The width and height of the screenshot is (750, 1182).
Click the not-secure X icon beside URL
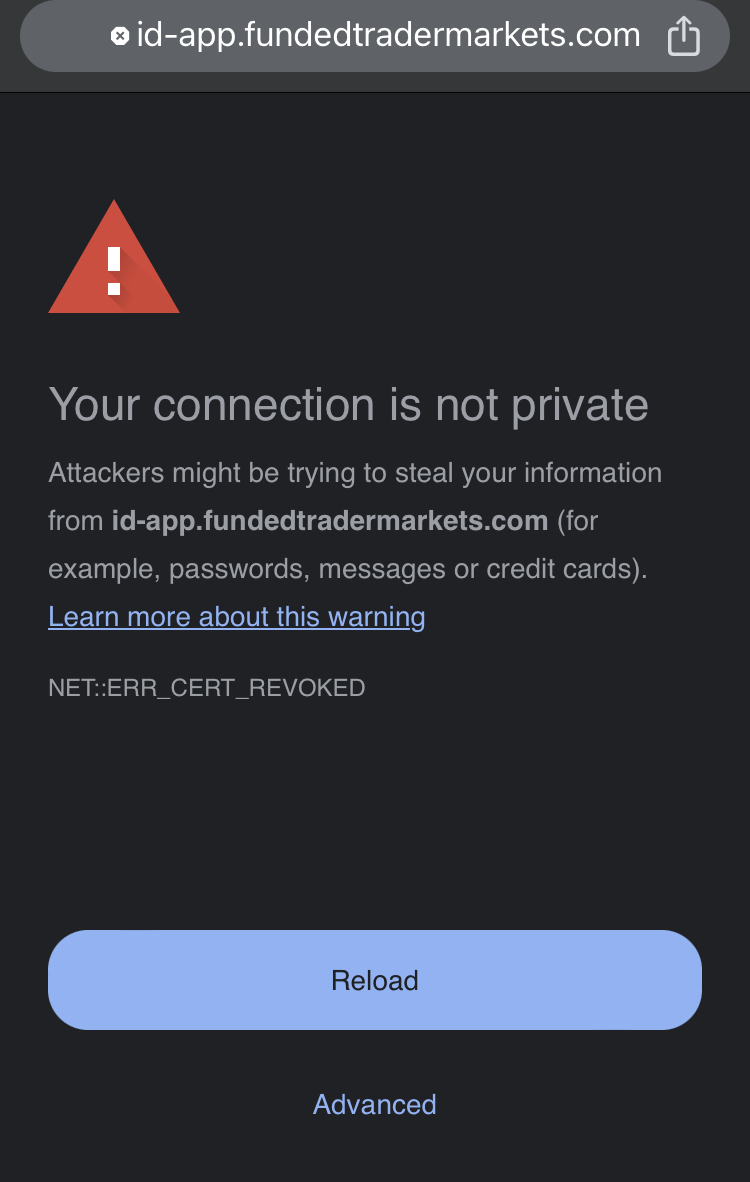point(120,35)
